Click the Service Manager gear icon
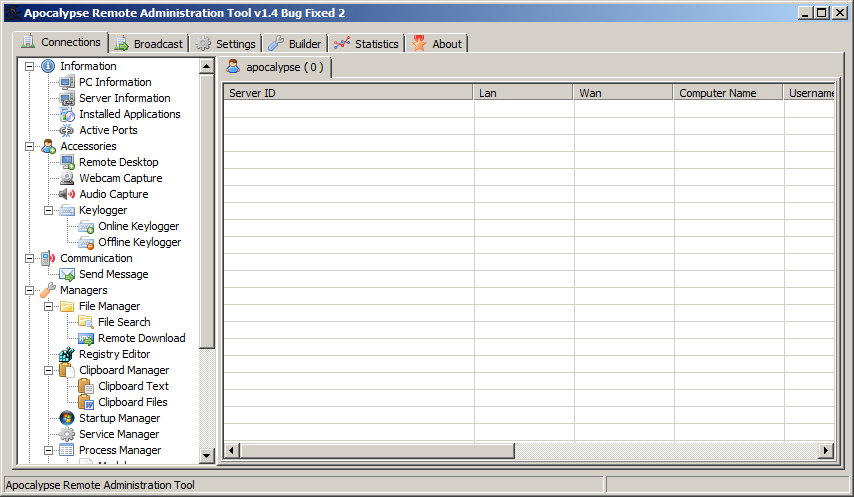 (x=67, y=434)
